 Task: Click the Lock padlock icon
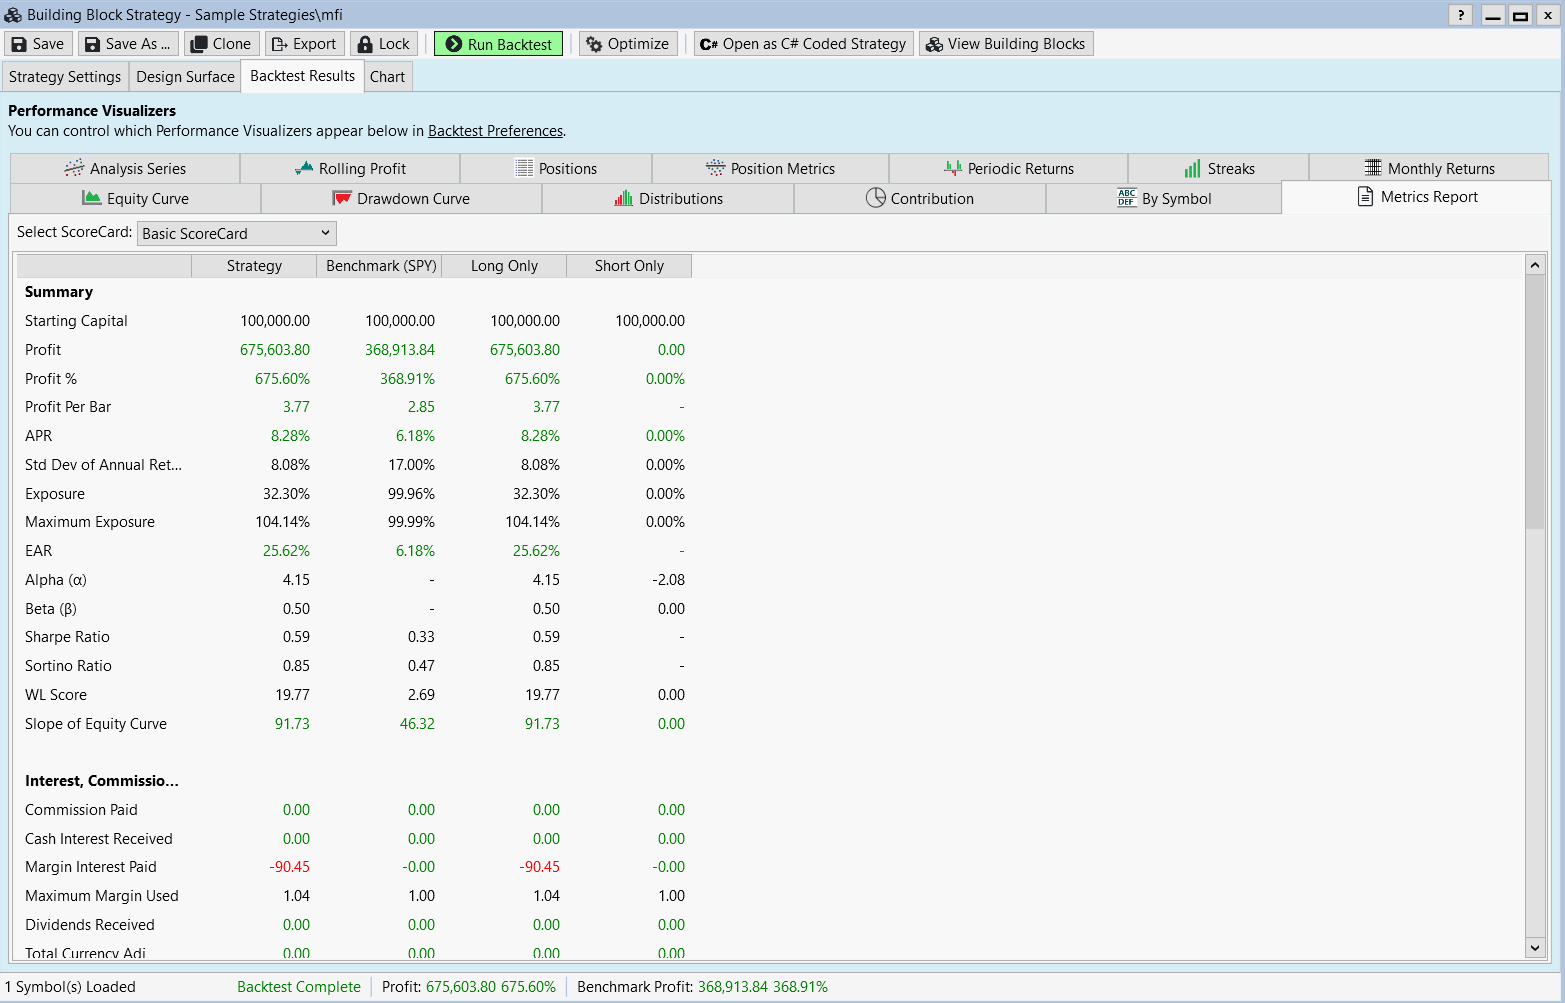[365, 44]
